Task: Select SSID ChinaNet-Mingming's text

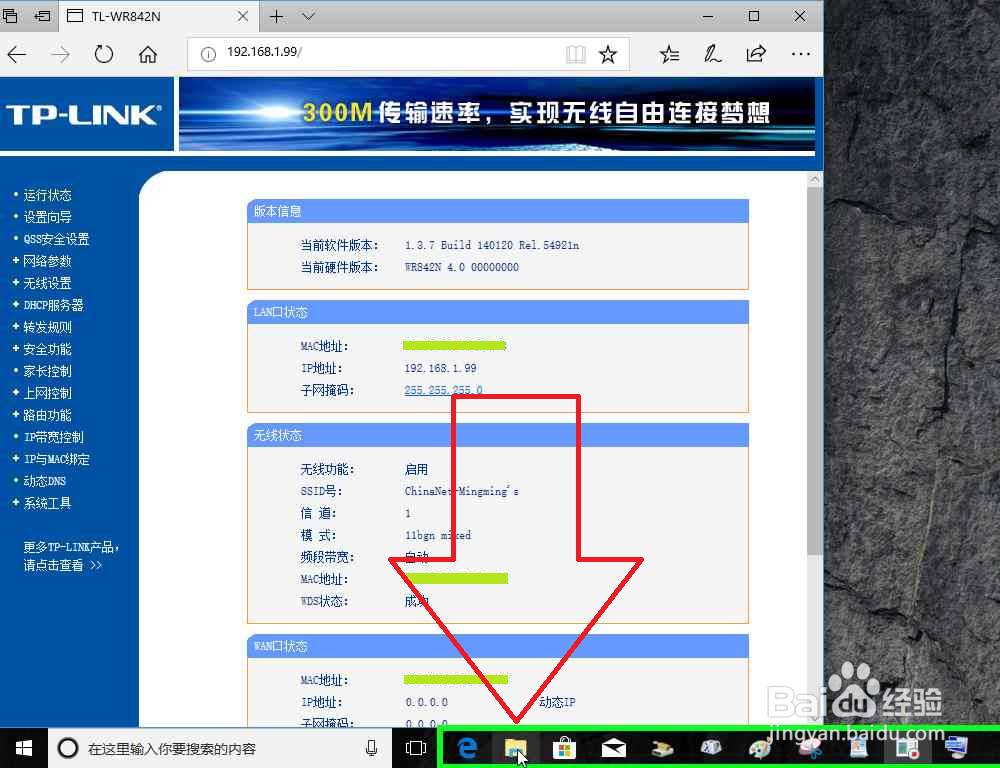Action: point(462,491)
